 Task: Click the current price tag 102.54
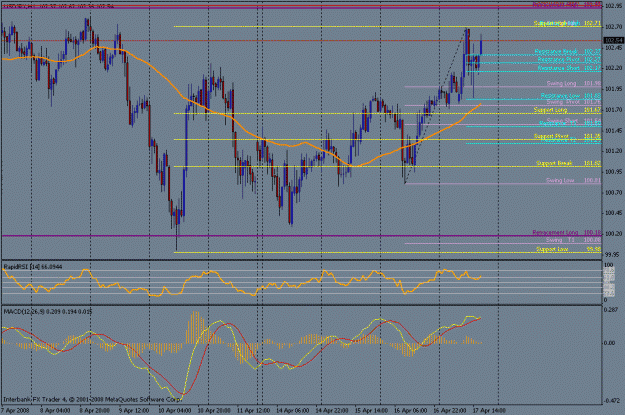click(x=613, y=41)
